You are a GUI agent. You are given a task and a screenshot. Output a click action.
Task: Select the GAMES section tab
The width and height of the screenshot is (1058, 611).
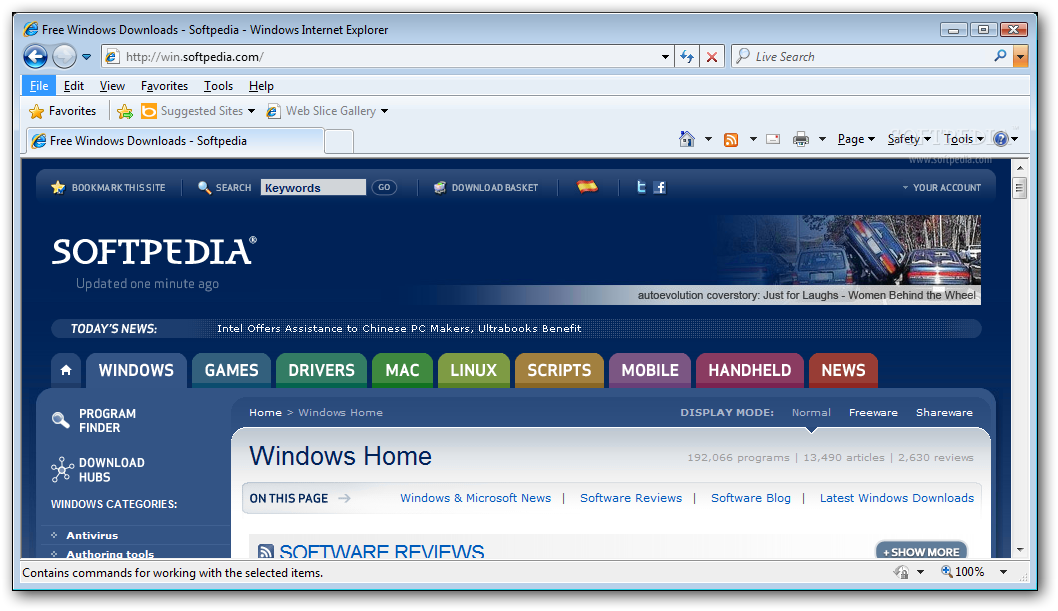click(231, 370)
